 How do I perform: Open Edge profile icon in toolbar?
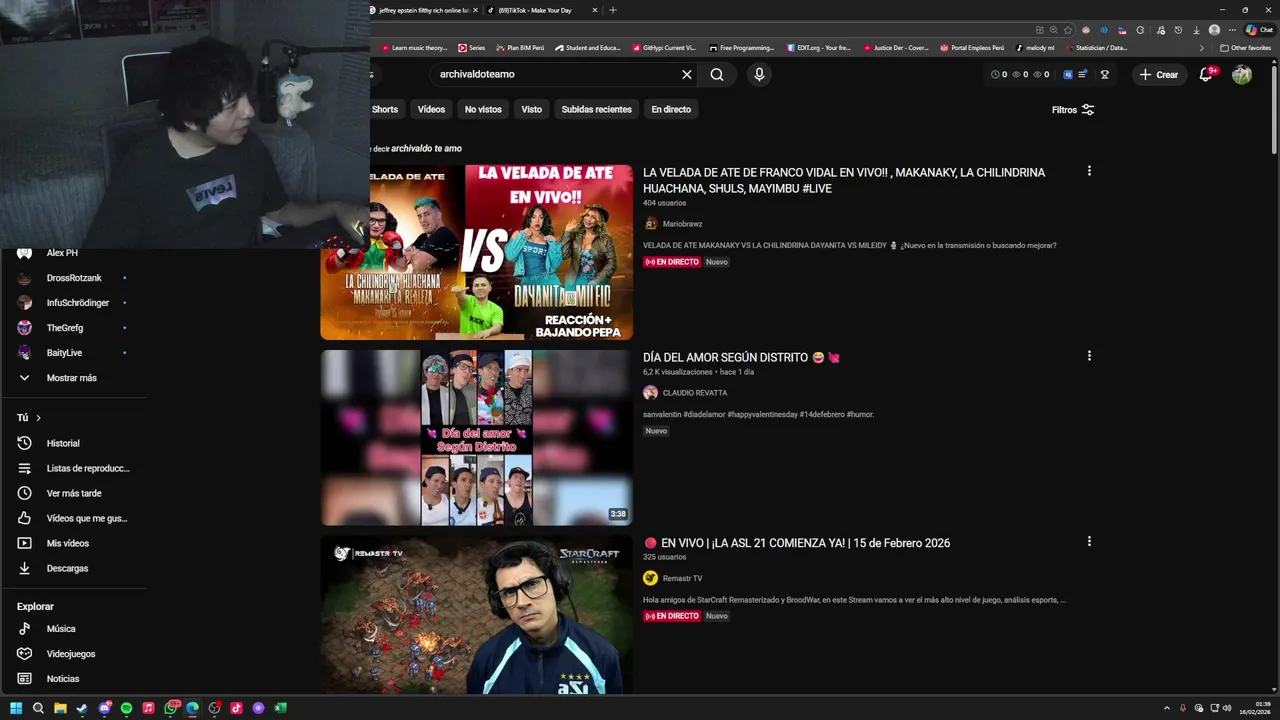pos(1214,30)
